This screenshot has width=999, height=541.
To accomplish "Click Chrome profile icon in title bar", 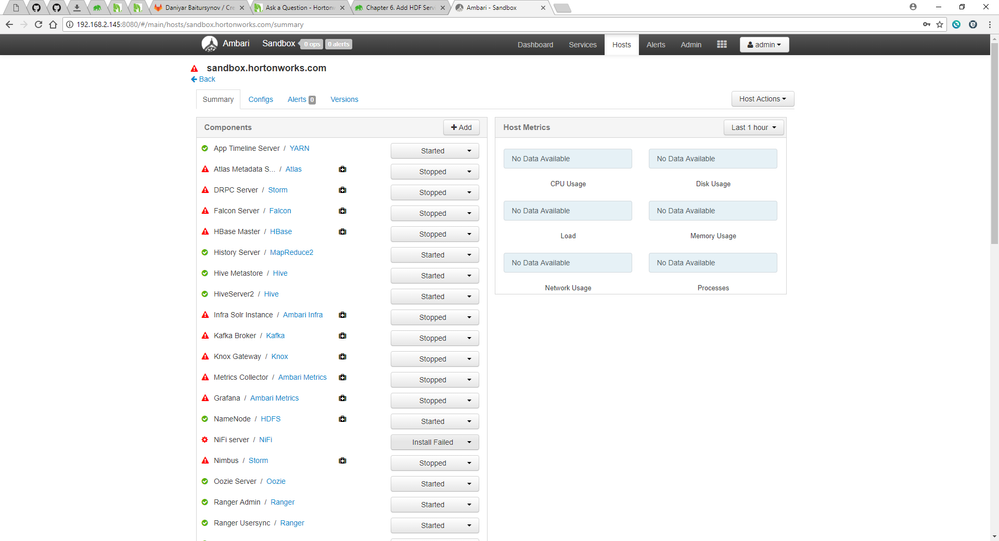I will point(913,7).
